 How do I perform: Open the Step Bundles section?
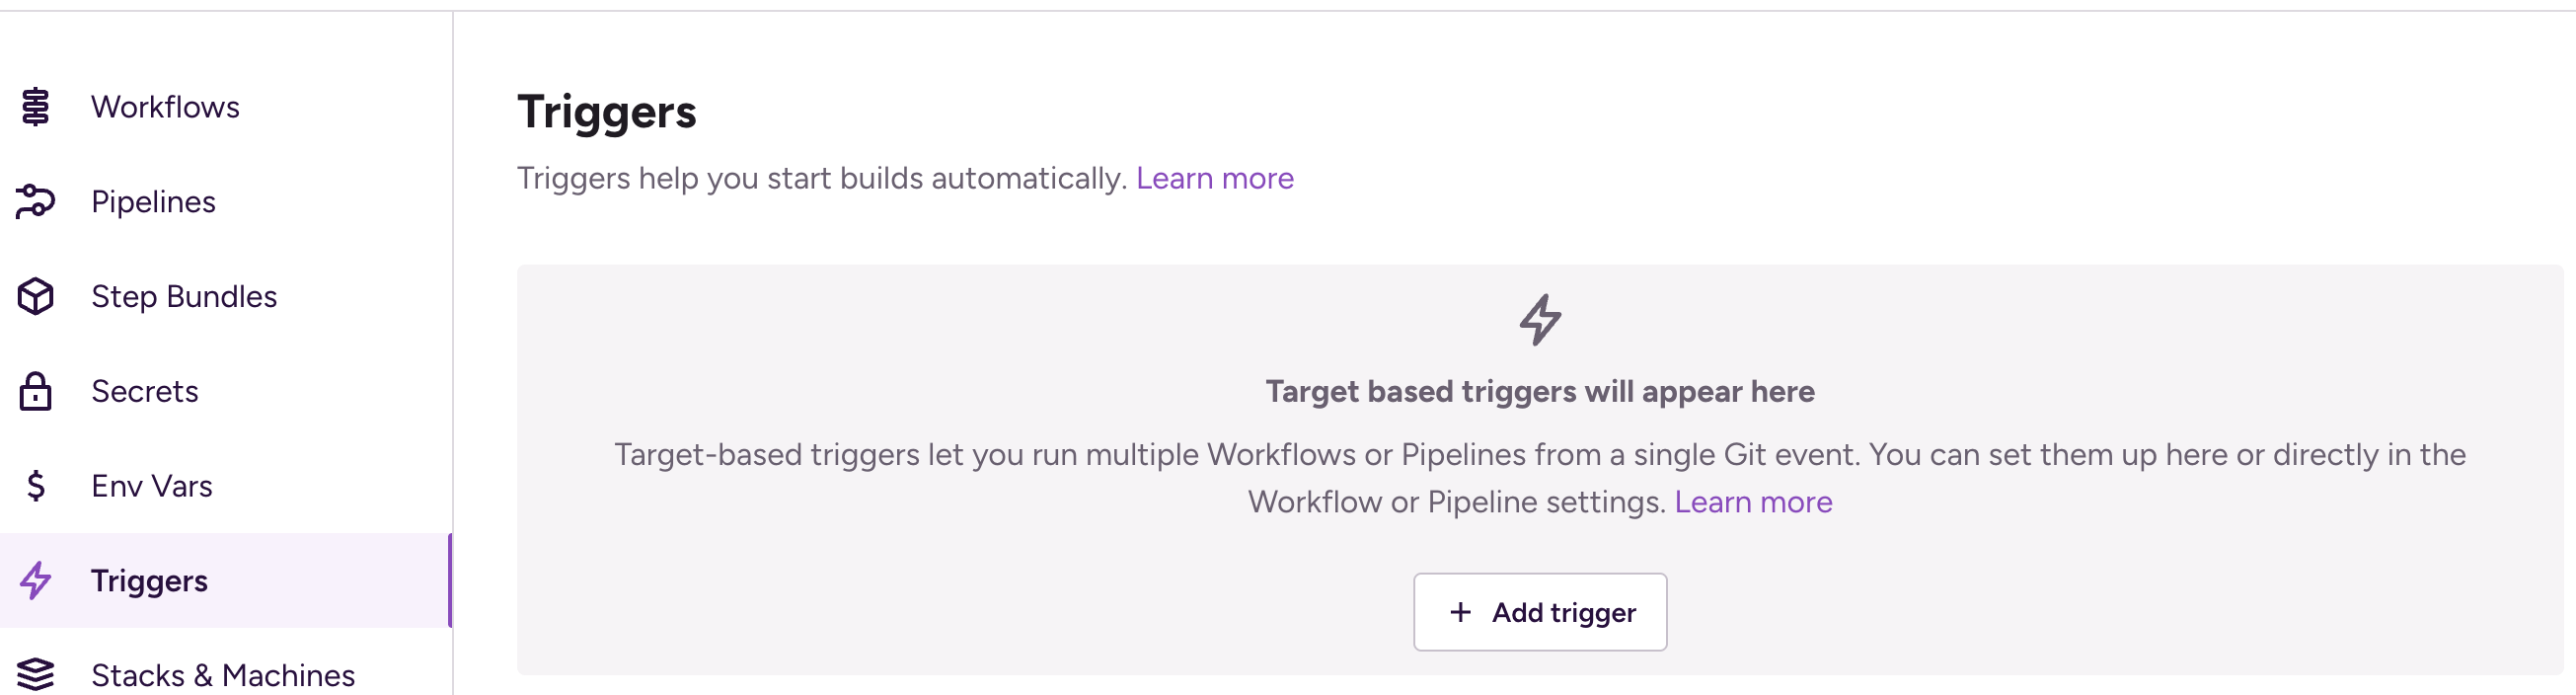(x=184, y=296)
